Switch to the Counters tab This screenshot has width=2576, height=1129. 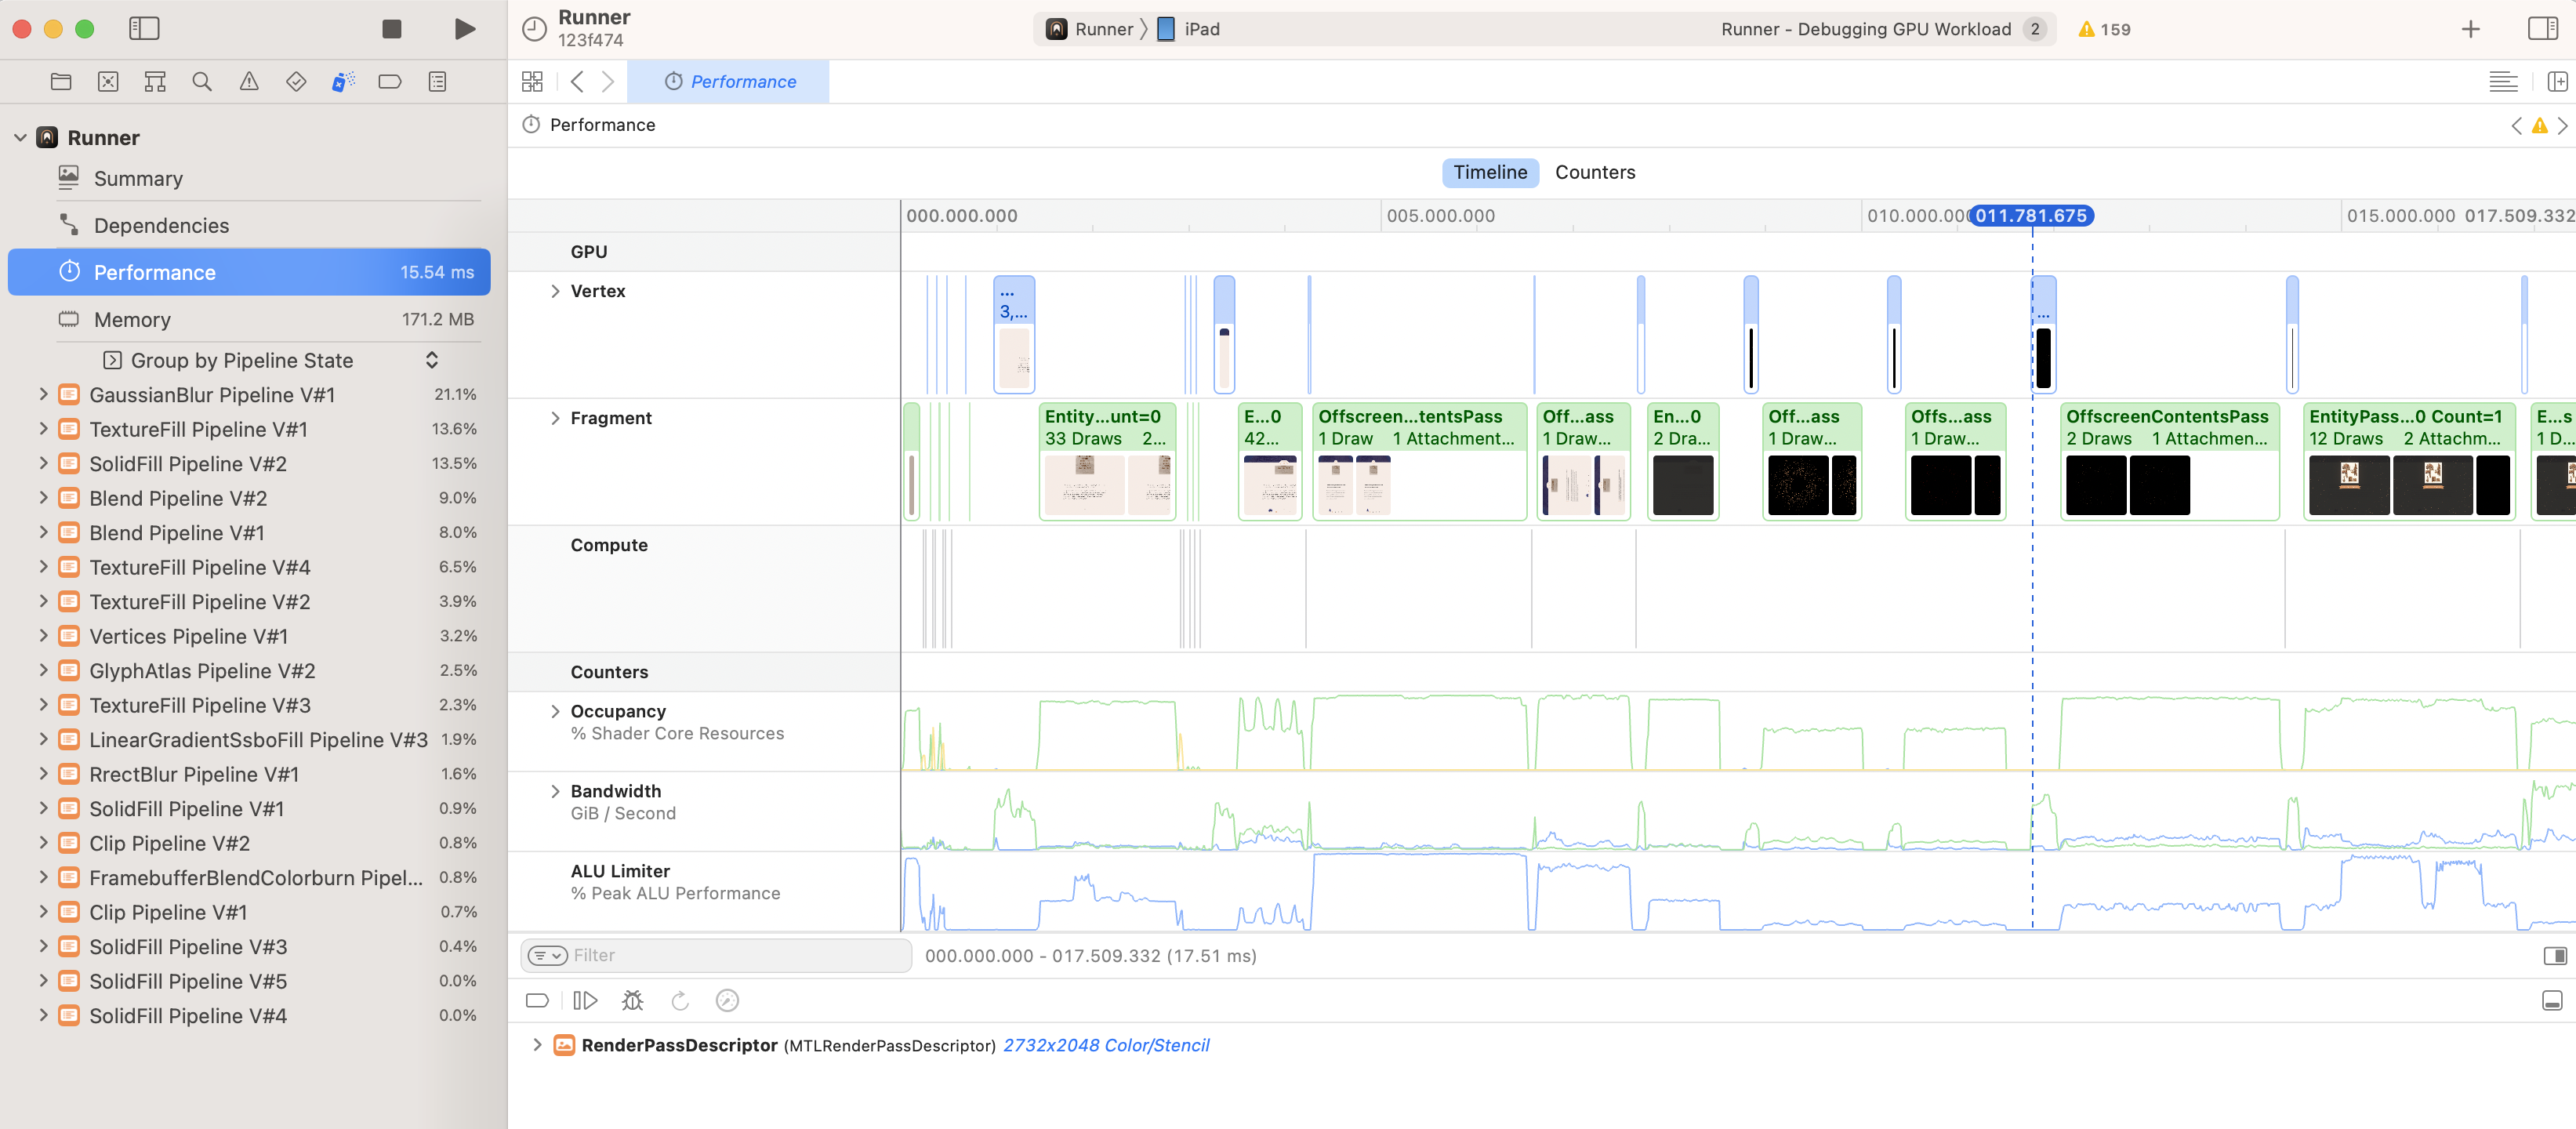point(1594,172)
